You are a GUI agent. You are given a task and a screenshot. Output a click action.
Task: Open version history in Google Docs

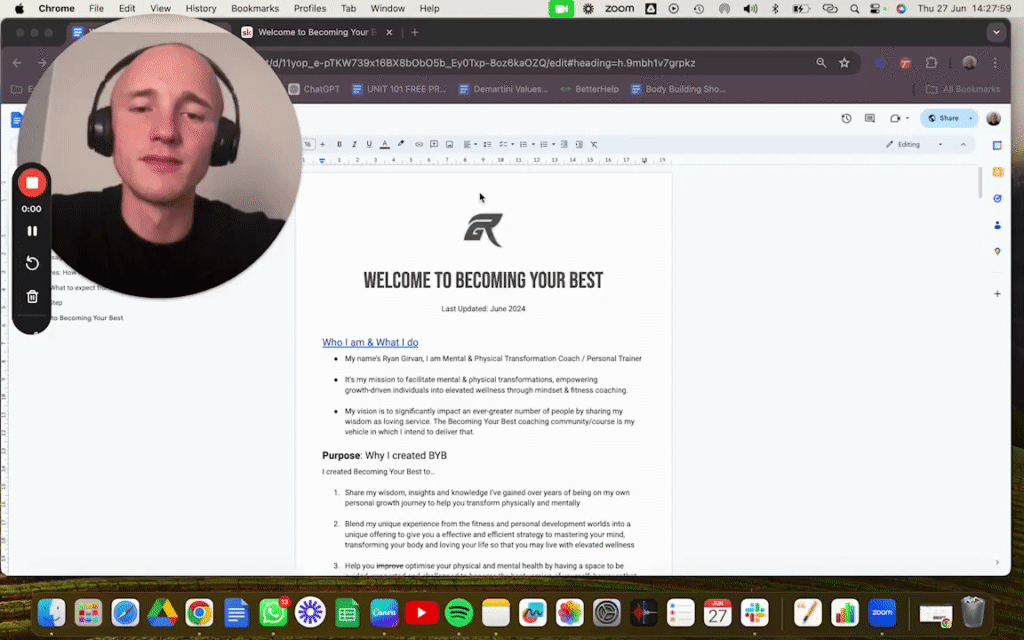tap(846, 118)
